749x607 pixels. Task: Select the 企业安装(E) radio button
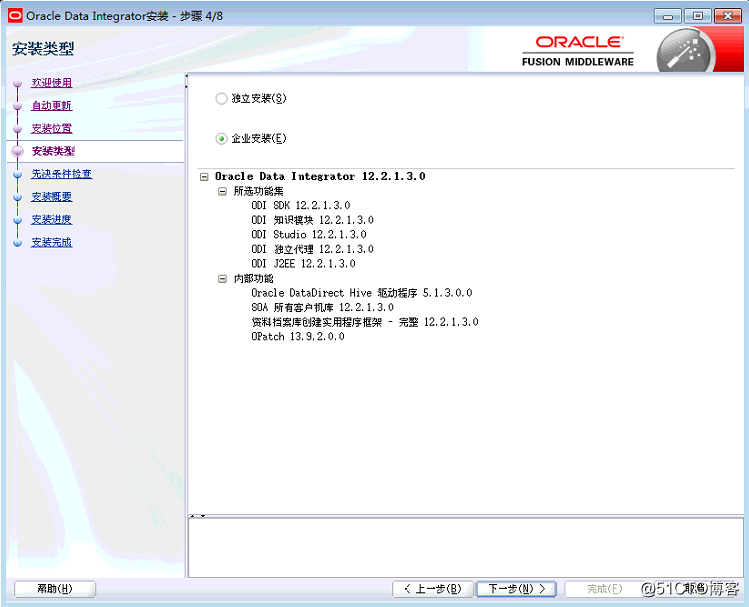click(x=221, y=139)
